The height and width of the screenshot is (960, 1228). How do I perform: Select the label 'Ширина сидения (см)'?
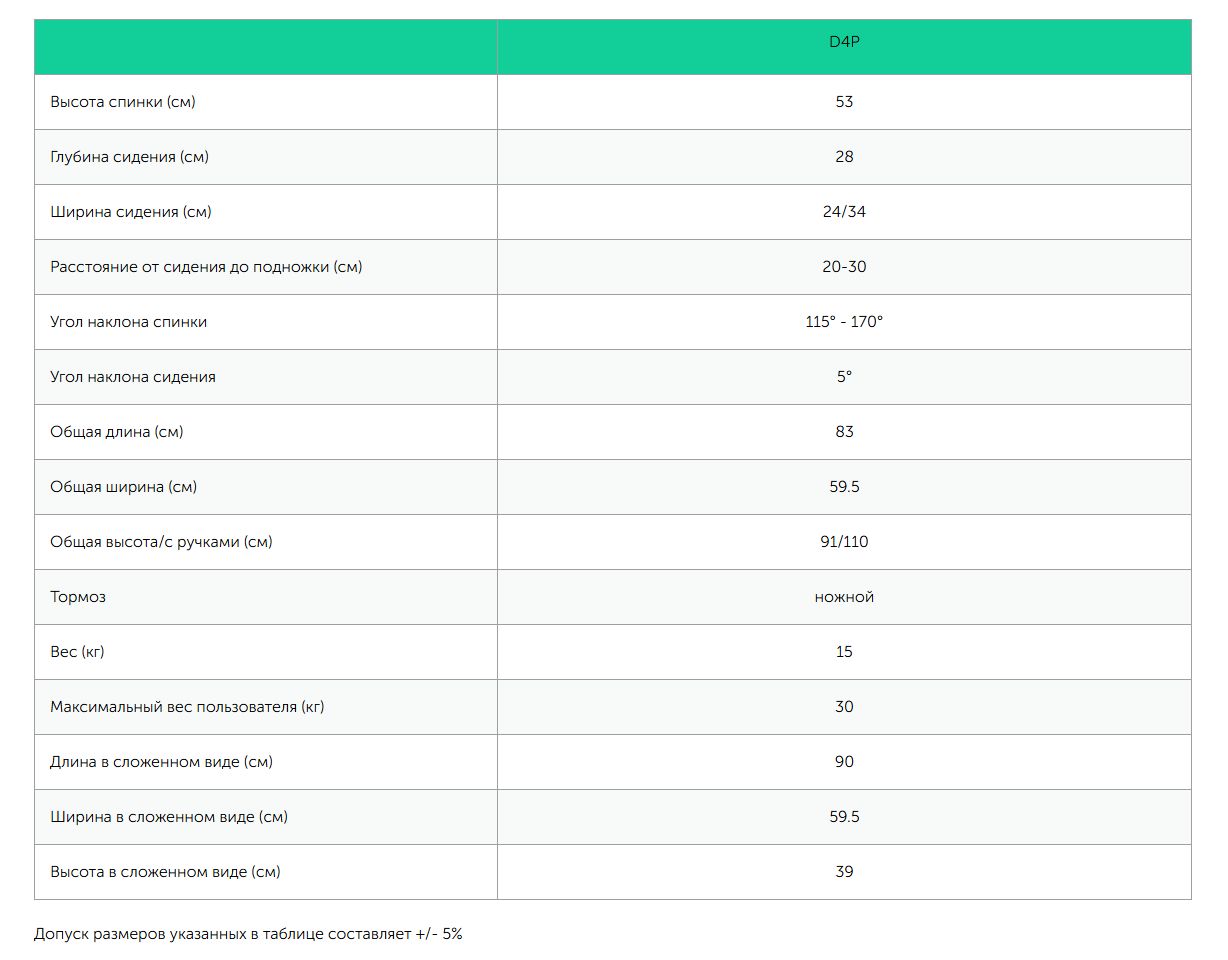(131, 212)
